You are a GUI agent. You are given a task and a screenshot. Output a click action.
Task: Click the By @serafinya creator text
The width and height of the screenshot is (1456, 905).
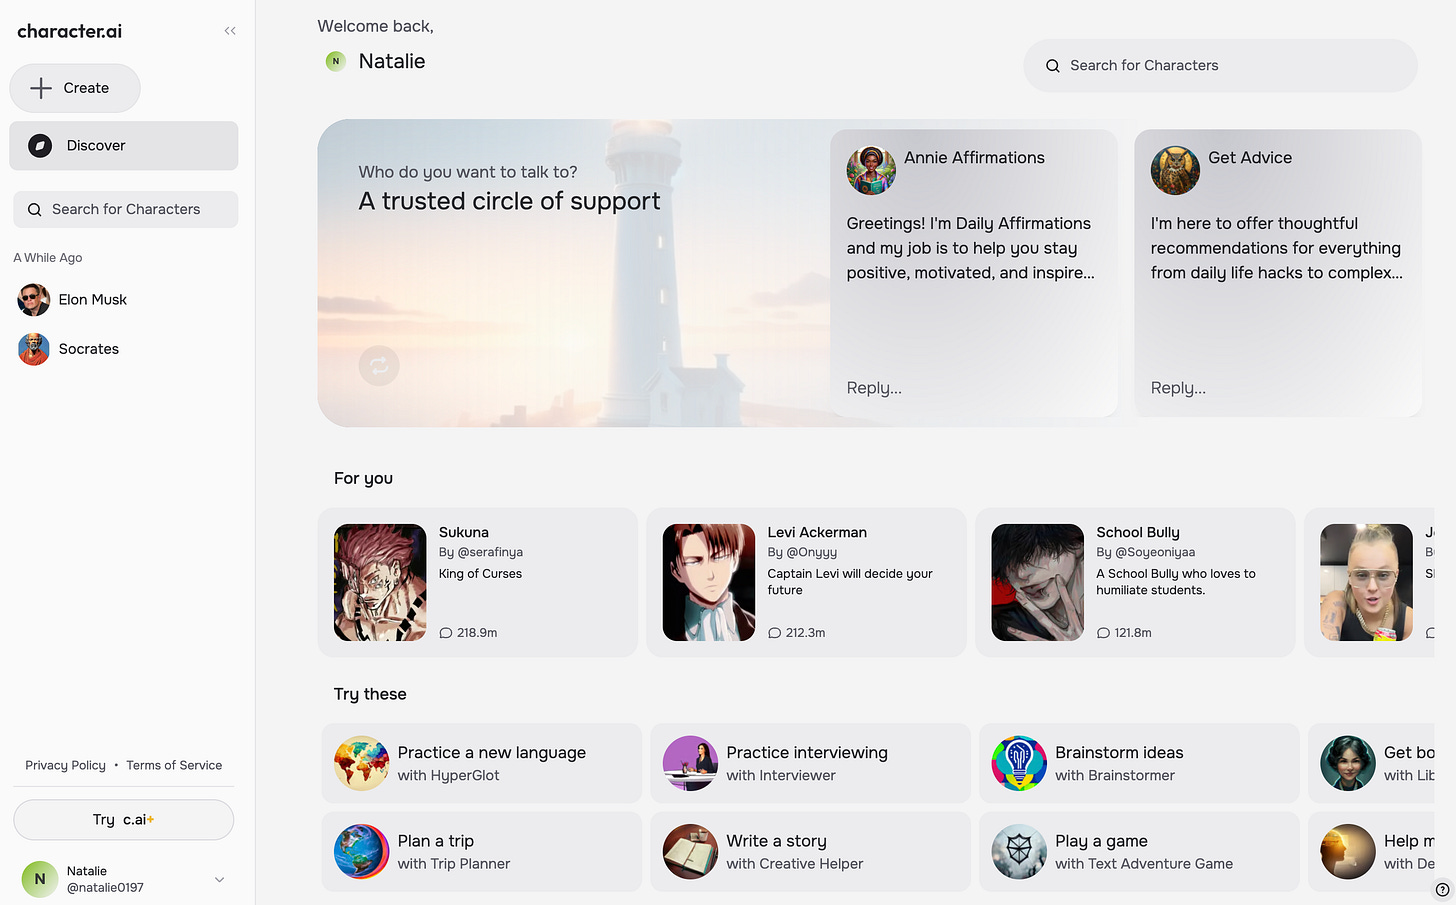(481, 552)
